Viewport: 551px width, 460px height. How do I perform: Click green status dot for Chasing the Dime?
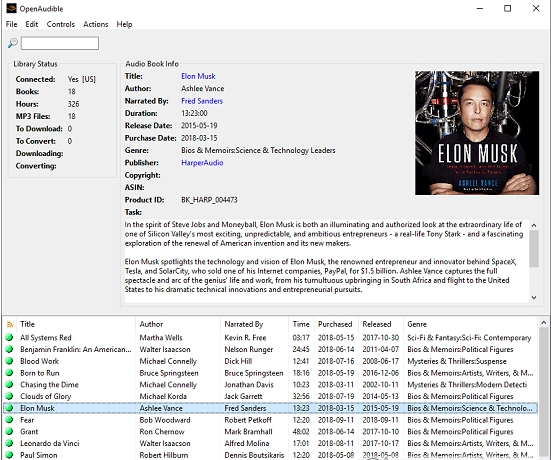point(9,384)
